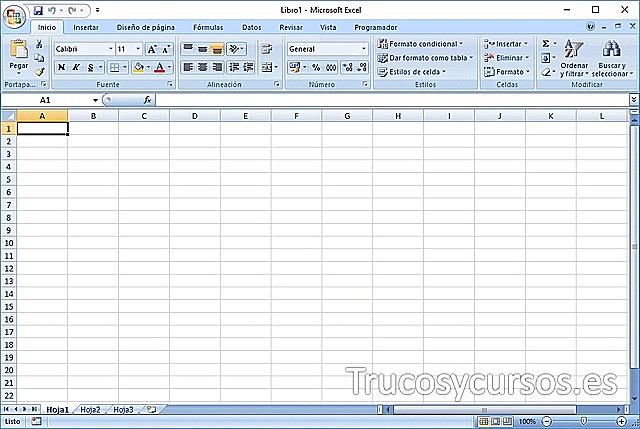
Task: Align text right
Action: point(217,67)
